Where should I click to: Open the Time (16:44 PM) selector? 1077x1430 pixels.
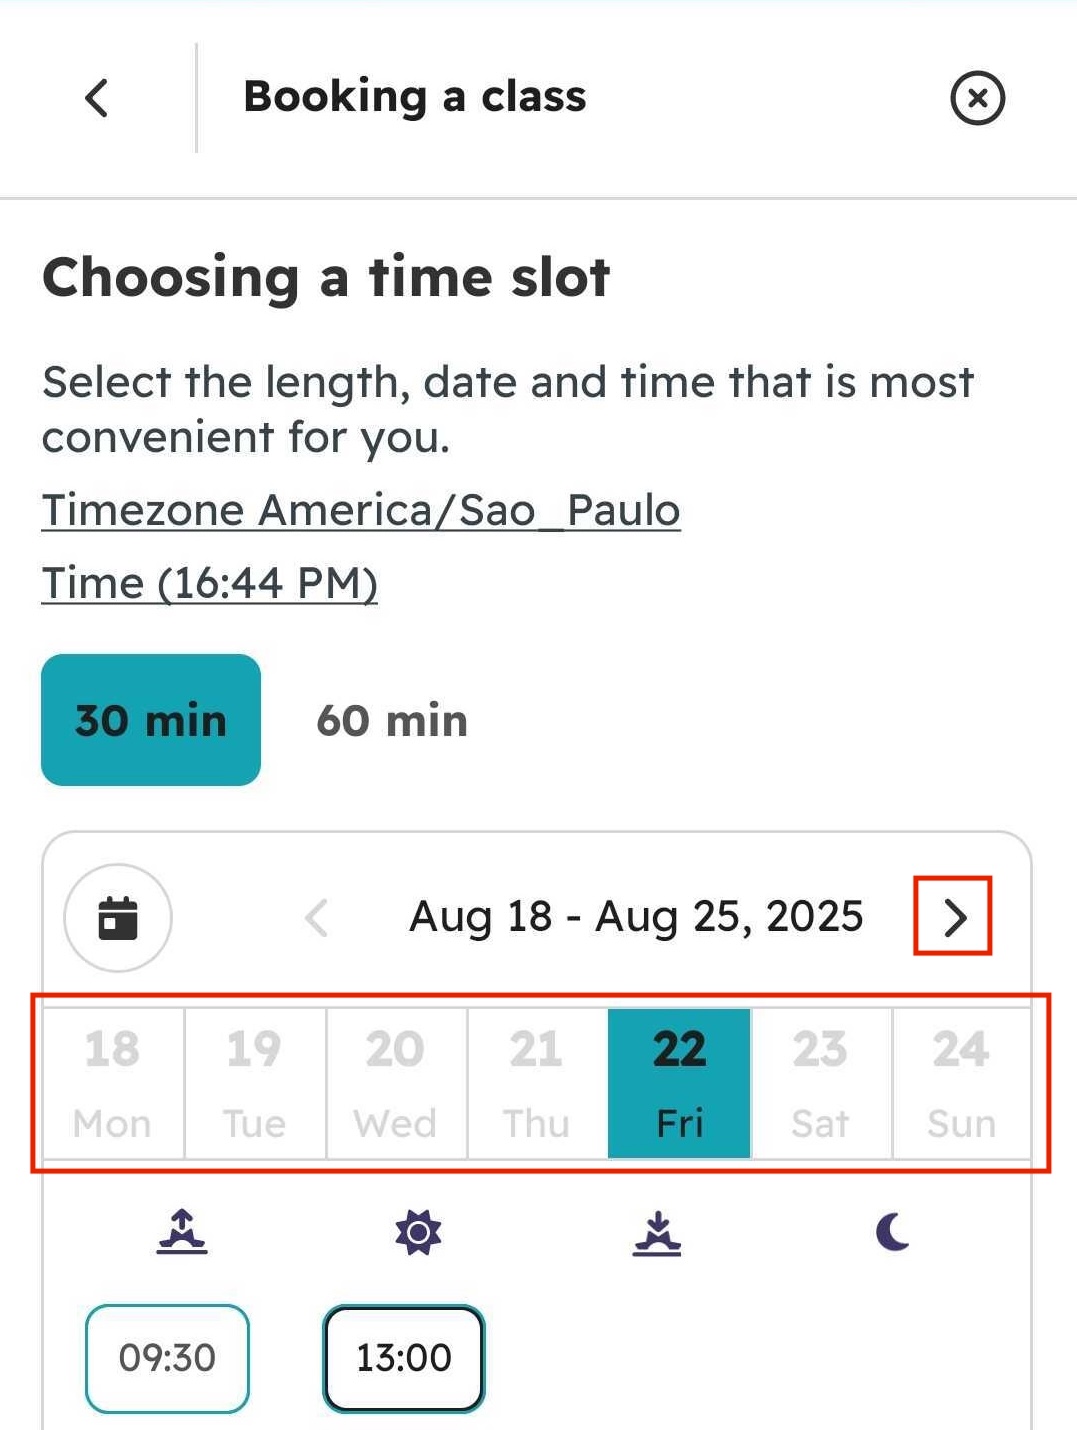210,582
